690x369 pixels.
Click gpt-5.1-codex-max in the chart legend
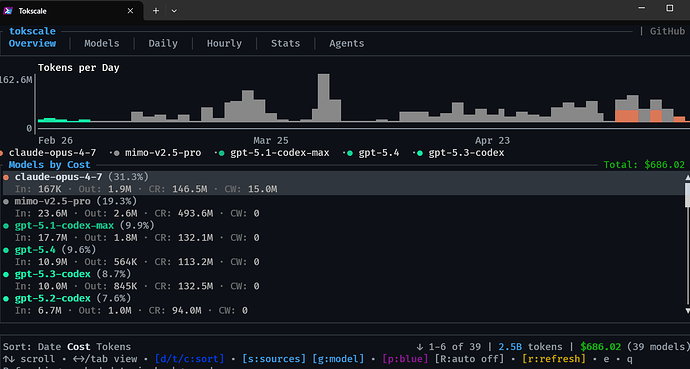[x=279, y=153]
